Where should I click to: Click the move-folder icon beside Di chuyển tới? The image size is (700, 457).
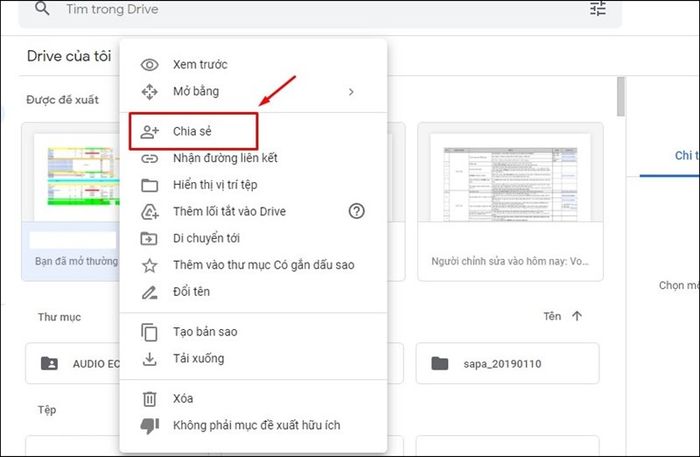(x=149, y=238)
